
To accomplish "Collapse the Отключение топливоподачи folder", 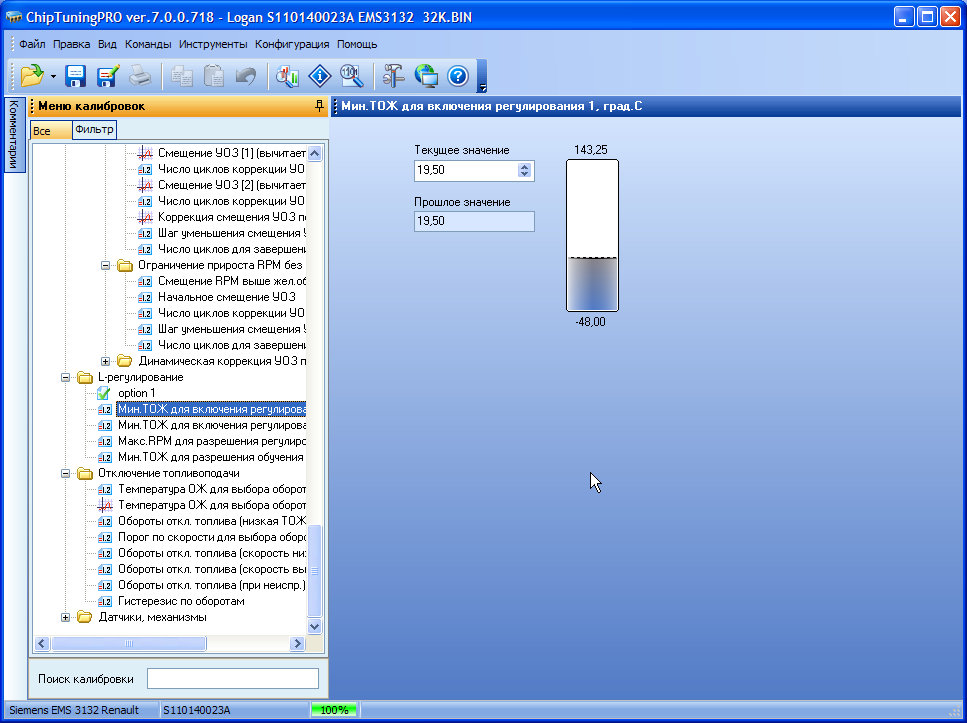I will click(x=67, y=473).
